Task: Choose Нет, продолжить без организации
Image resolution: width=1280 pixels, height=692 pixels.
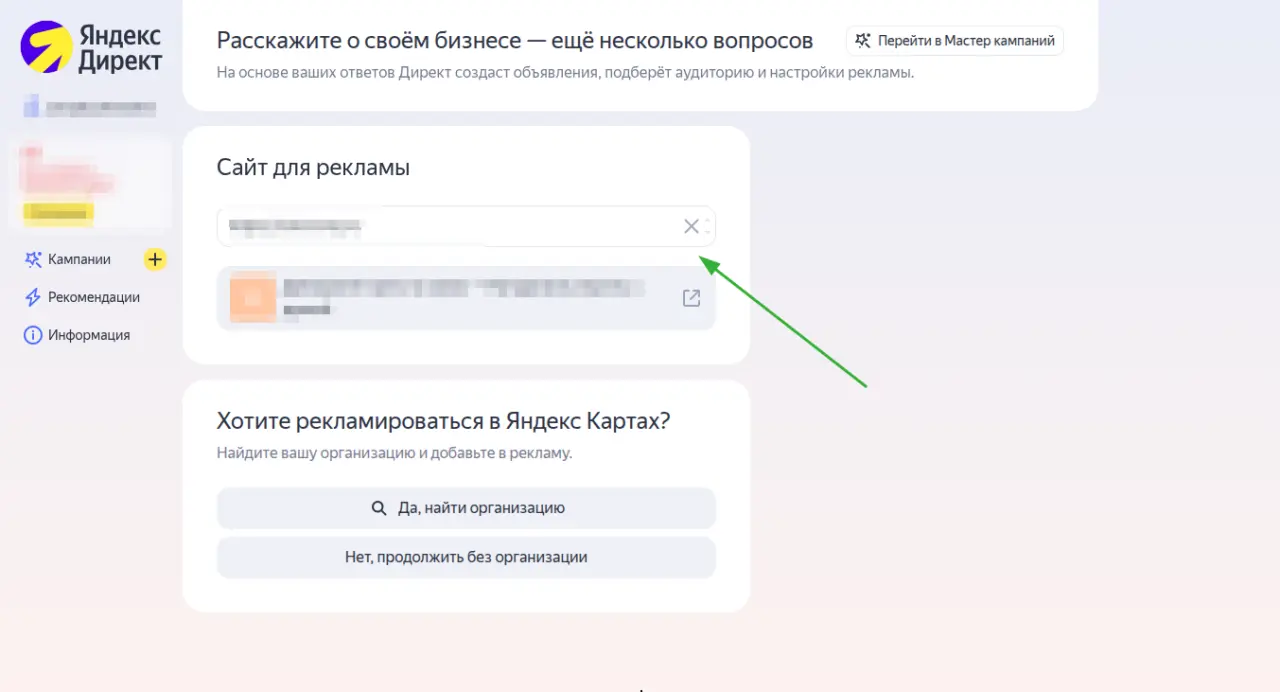Action: click(x=466, y=557)
